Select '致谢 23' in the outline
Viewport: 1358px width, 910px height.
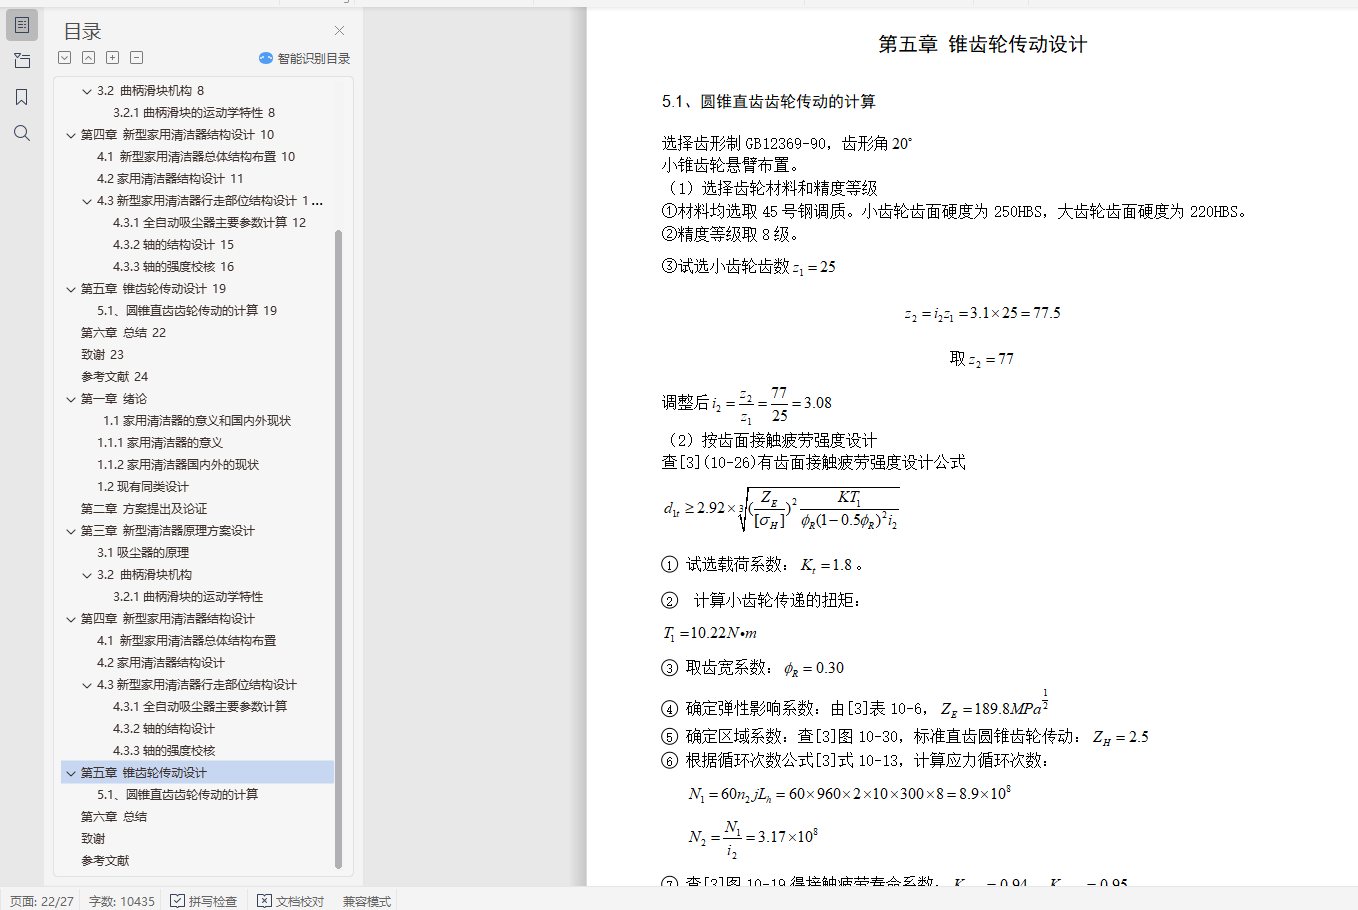102,355
